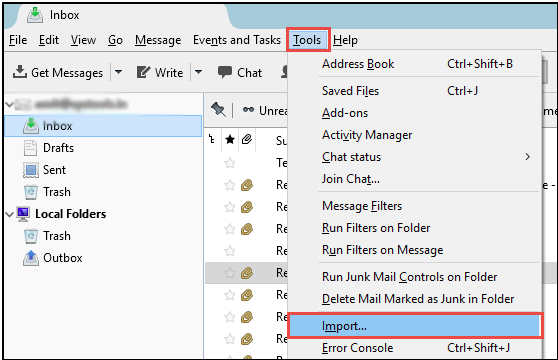The width and height of the screenshot is (558, 360).
Task: Collapse the Local Folders tree
Action: pos(10,215)
